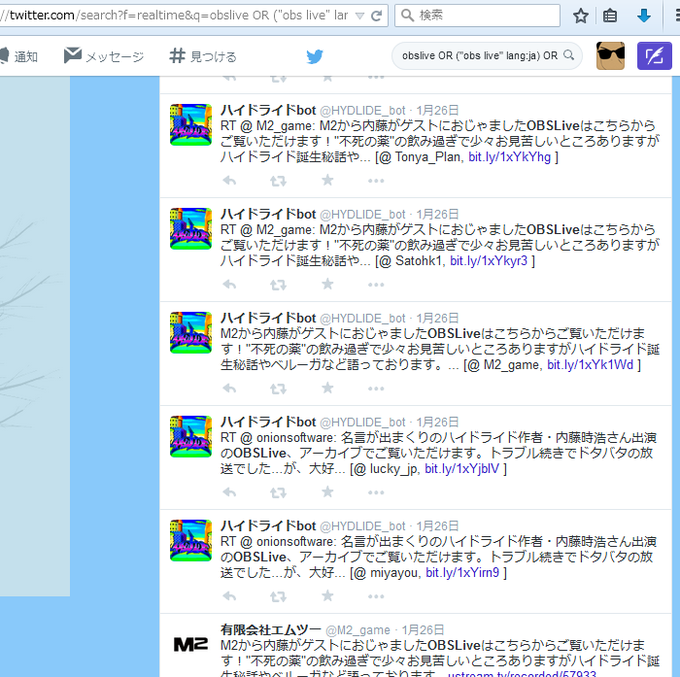The width and height of the screenshot is (680, 677).
Task: Open link bit.ly/1xYjblV
Action: coord(462,469)
